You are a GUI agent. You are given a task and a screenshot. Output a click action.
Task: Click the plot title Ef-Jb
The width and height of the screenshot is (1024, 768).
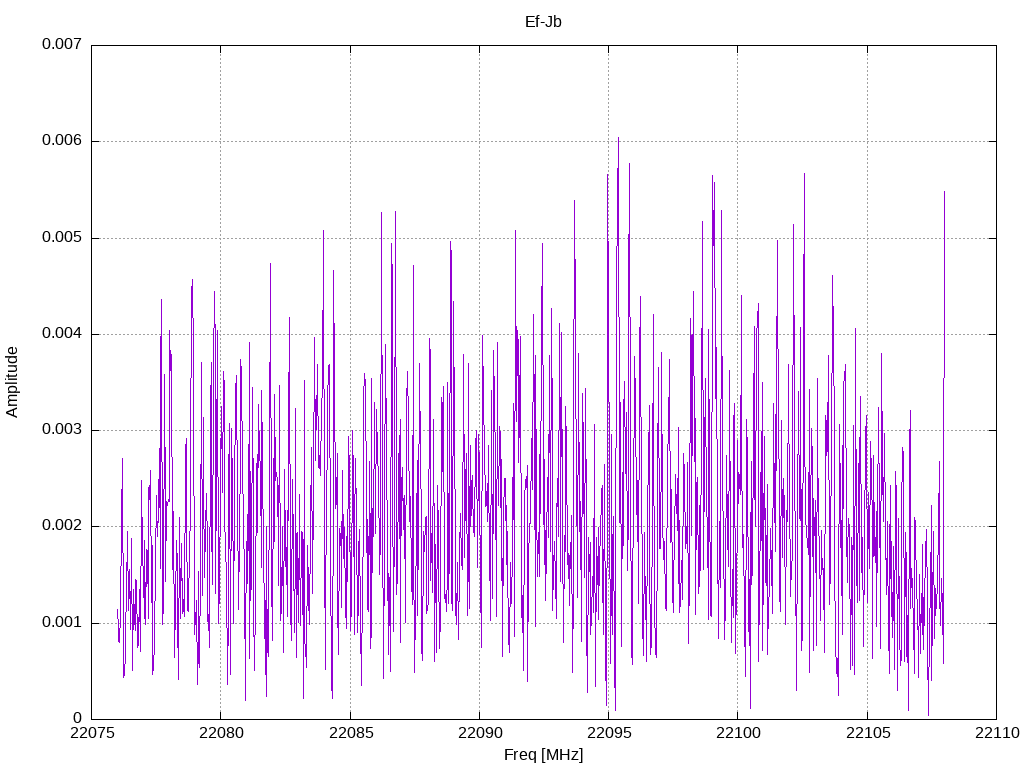tap(543, 22)
